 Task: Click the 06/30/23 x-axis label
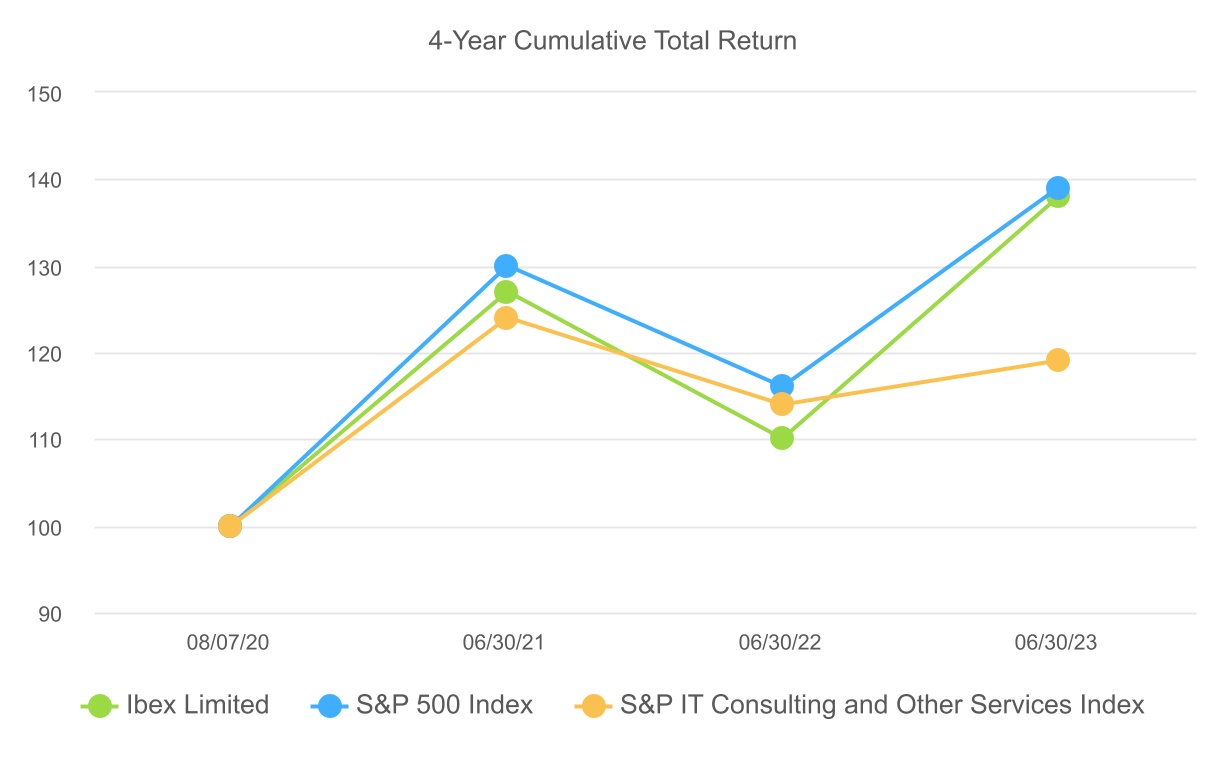click(1058, 643)
